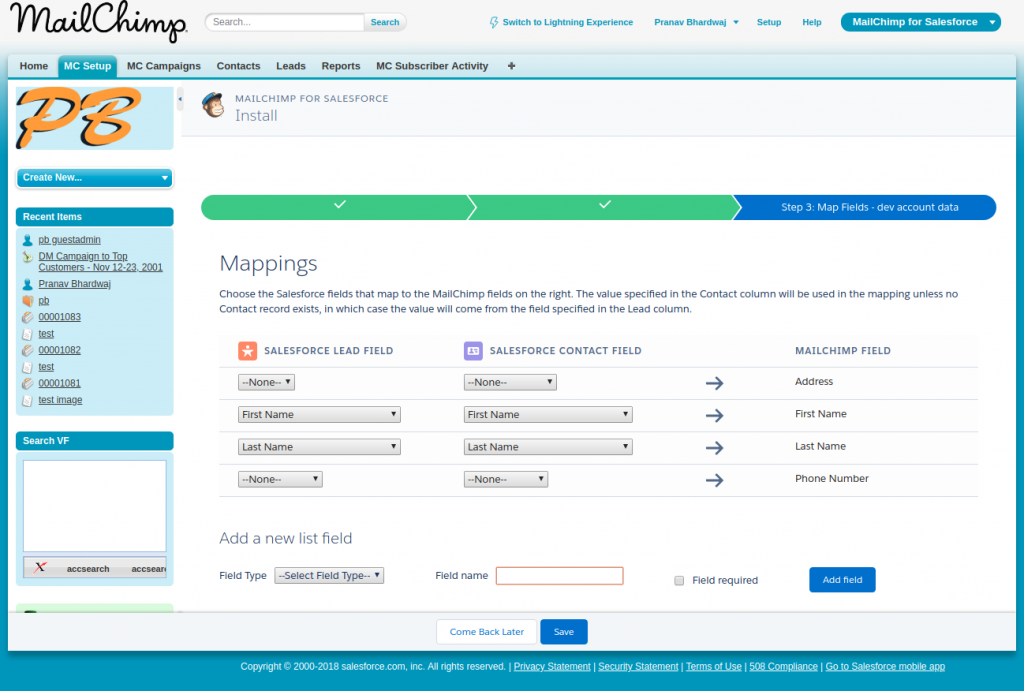1024x691 pixels.
Task: Click the red X icon in Search VF
Action: [x=40, y=567]
